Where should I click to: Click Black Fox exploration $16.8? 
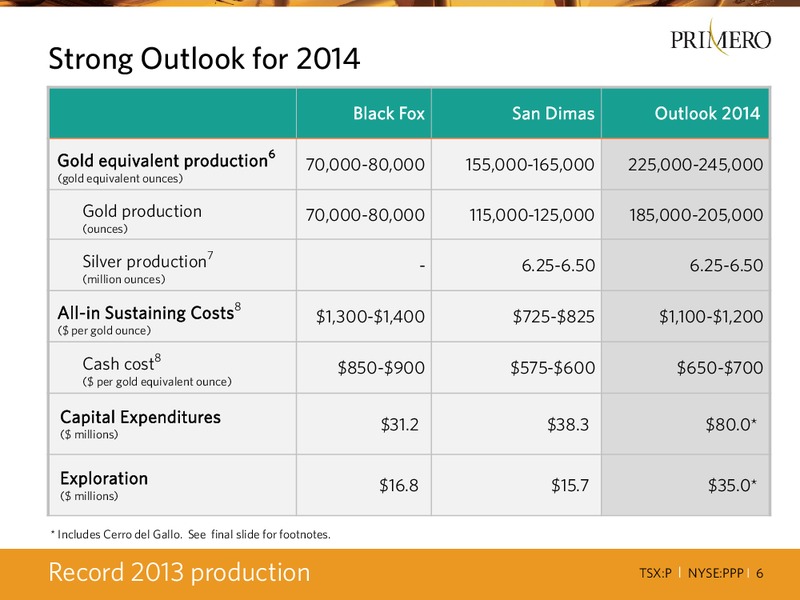[398, 485]
